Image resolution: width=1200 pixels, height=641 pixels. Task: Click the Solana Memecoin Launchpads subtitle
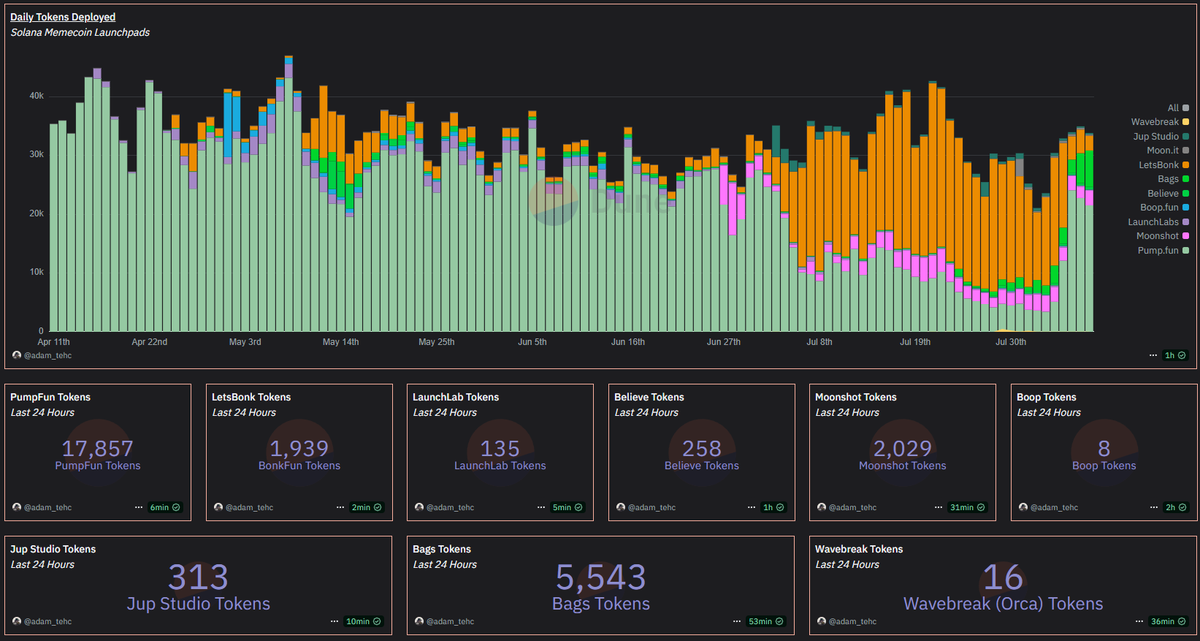click(x=80, y=32)
